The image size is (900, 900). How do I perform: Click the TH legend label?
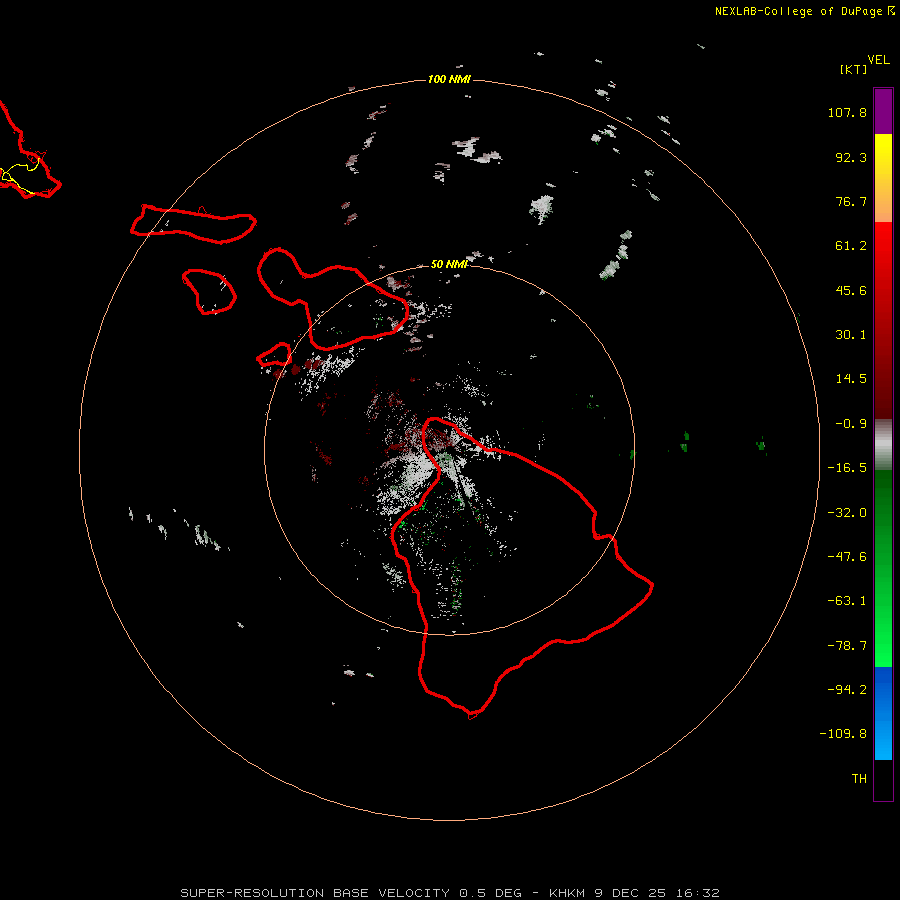pyautogui.click(x=859, y=779)
